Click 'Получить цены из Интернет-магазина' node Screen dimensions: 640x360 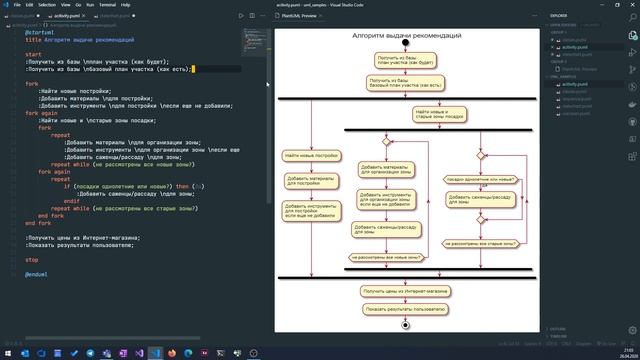(405, 291)
